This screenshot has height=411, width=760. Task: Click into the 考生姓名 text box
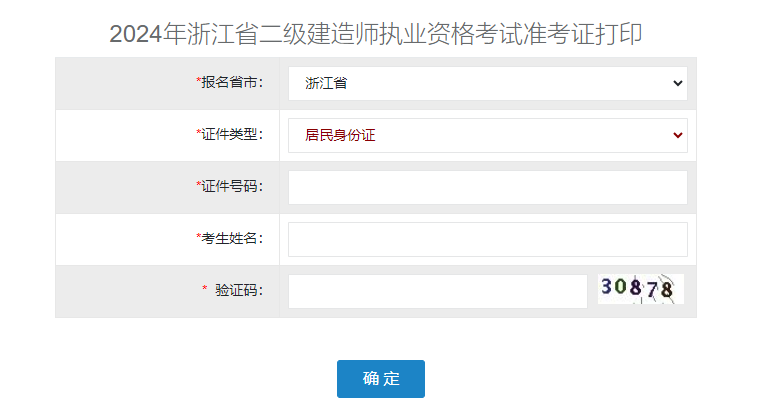click(x=487, y=239)
